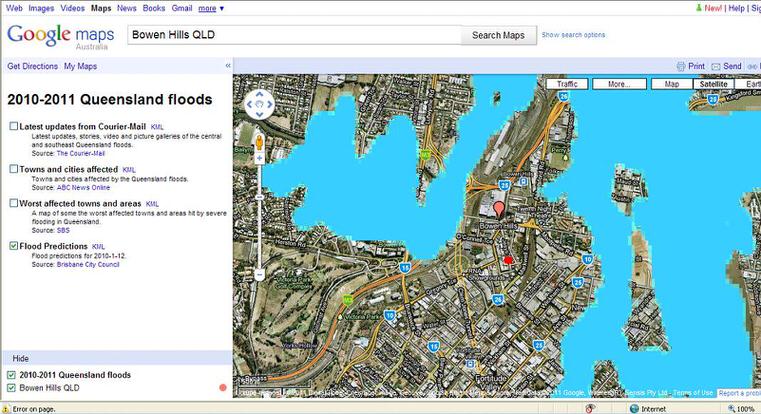
Task: Click route 10 shield at right side
Action: pyautogui.click(x=587, y=259)
